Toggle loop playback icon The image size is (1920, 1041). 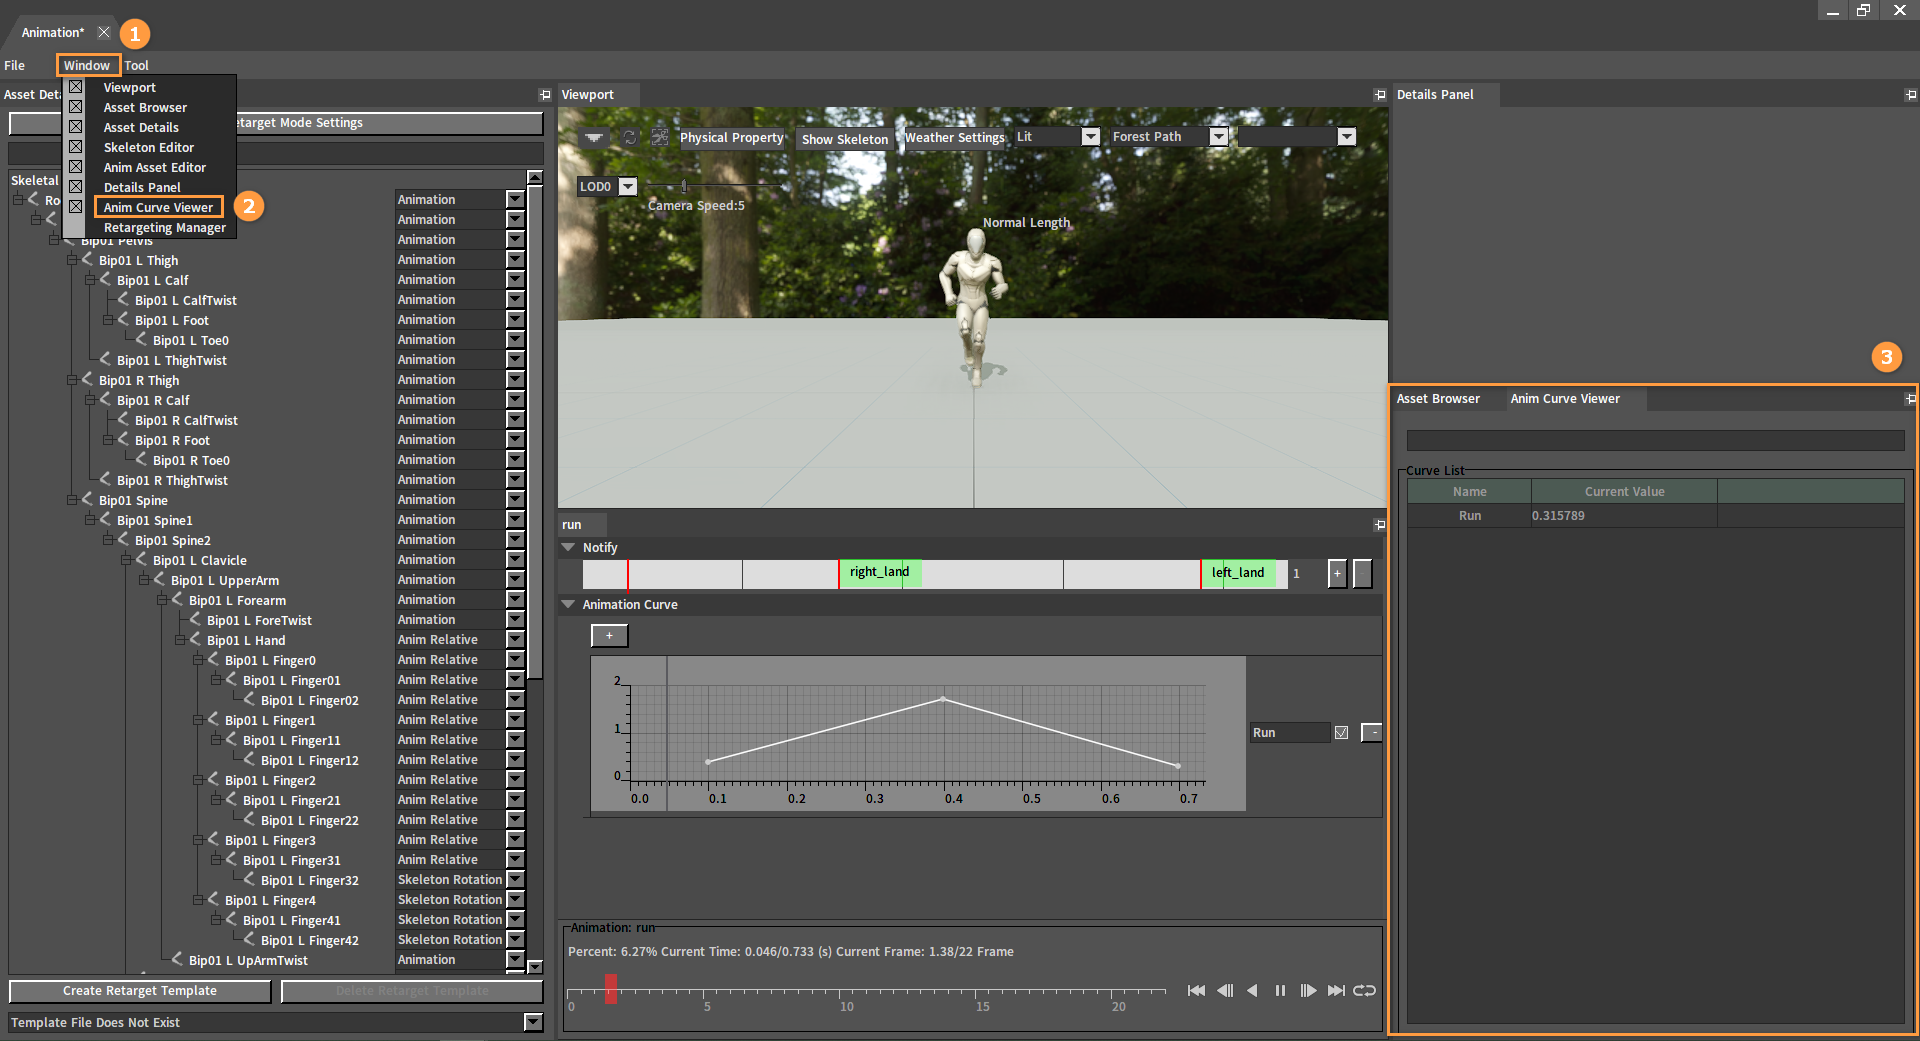(x=1364, y=990)
